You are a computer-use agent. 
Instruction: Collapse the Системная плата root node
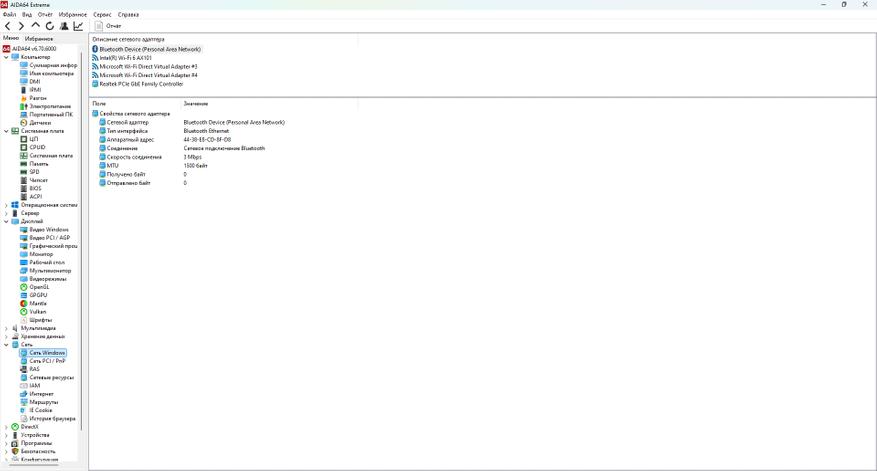coord(6,131)
